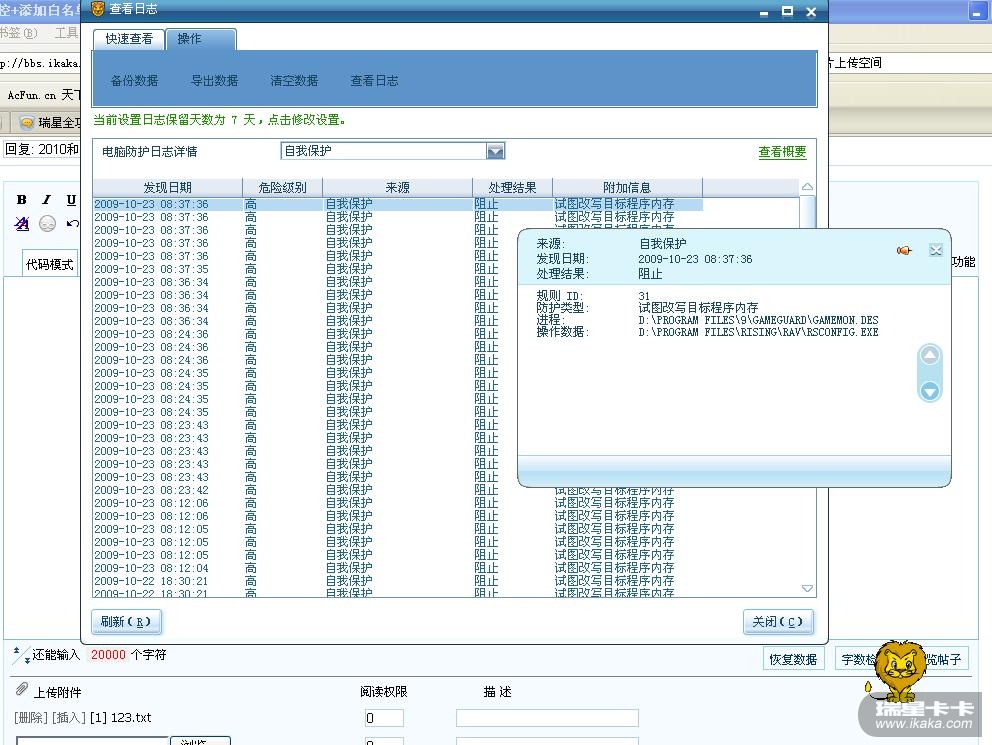The height and width of the screenshot is (745, 992).
Task: Sort the log by the 危险级别 column header
Action: click(x=283, y=187)
